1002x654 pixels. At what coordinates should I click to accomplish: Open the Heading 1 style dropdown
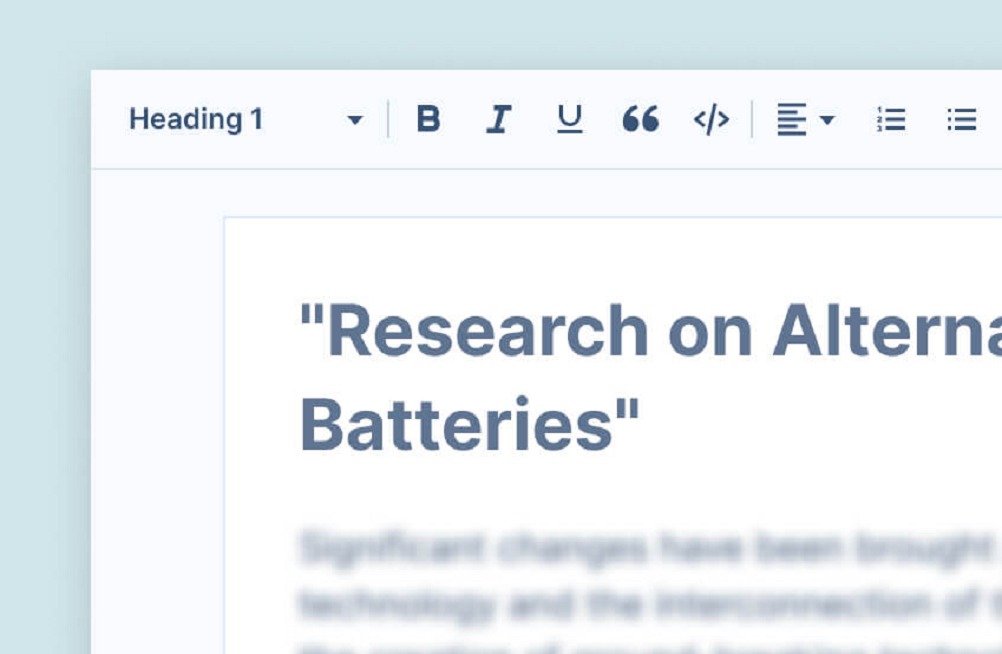(x=246, y=119)
